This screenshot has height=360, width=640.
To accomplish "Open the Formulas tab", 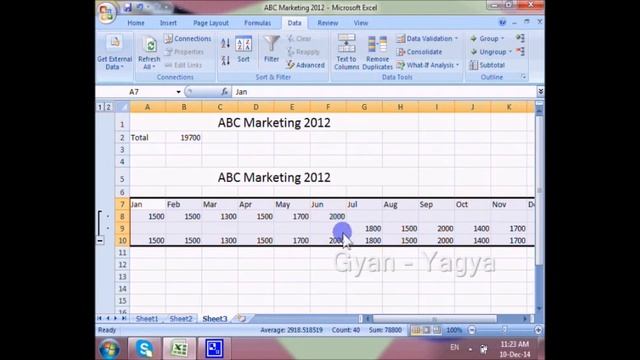I will point(258,23).
